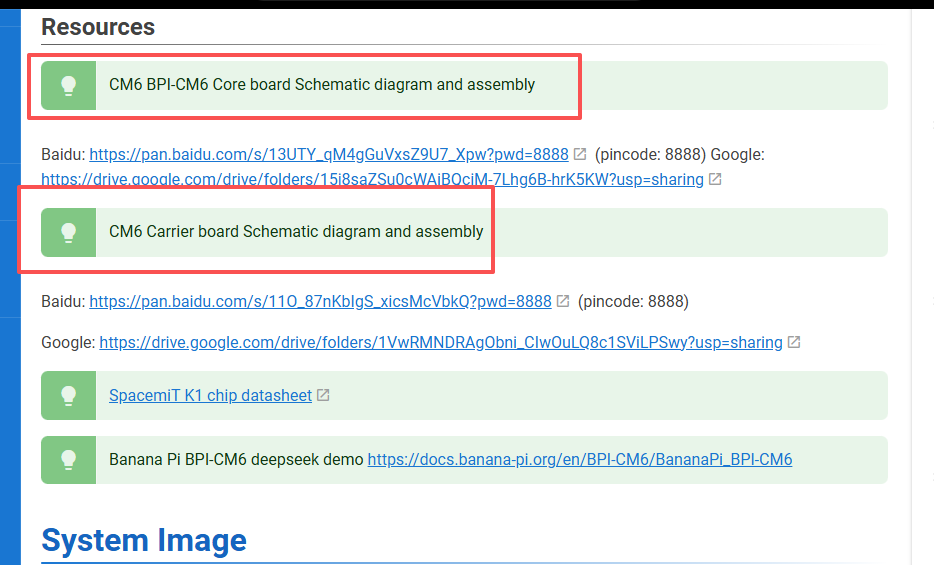934x565 pixels.
Task: Click lightbulb icon next to SpacemiT K1 datasheet
Action: point(68,395)
